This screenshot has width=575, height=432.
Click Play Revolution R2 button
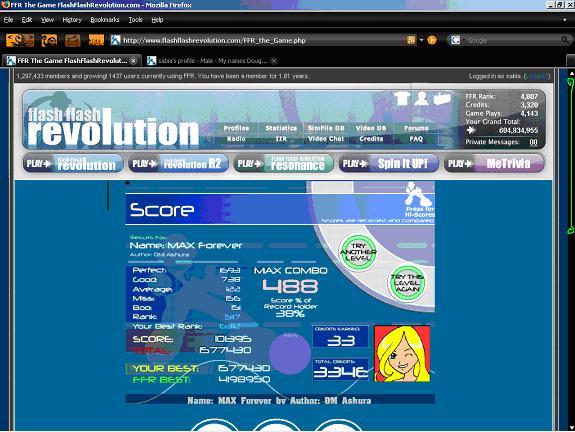[179, 163]
